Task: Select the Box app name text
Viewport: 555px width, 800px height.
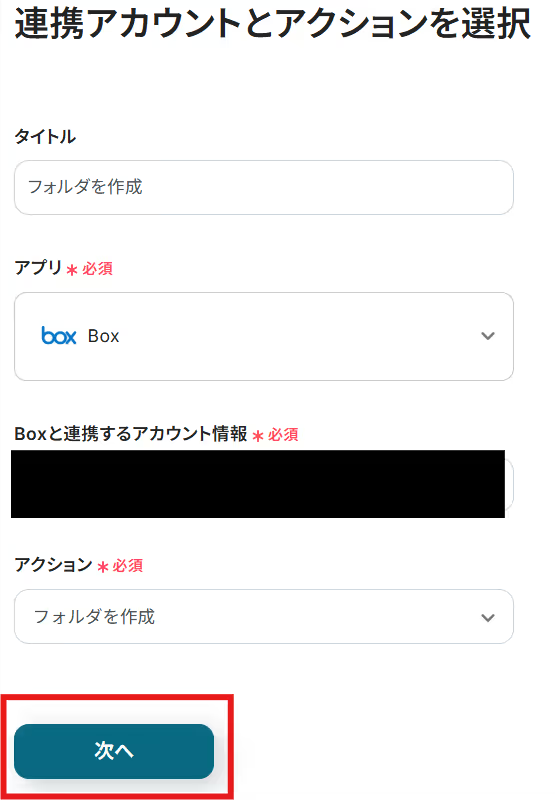Action: (x=104, y=336)
